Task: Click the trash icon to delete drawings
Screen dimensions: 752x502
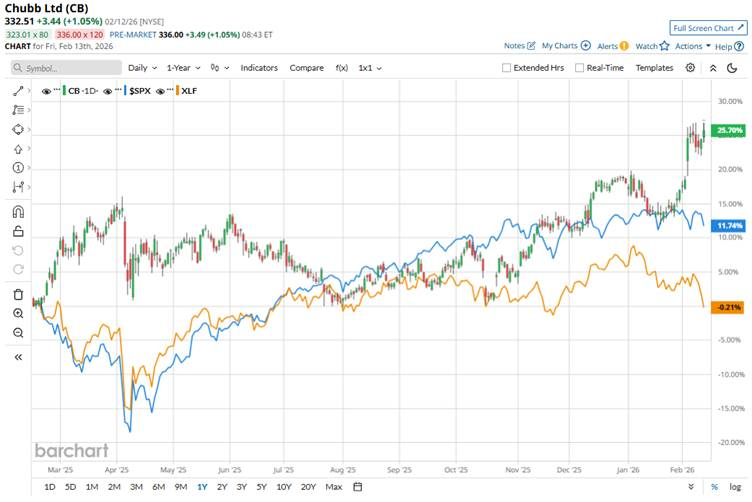Action: [18, 294]
